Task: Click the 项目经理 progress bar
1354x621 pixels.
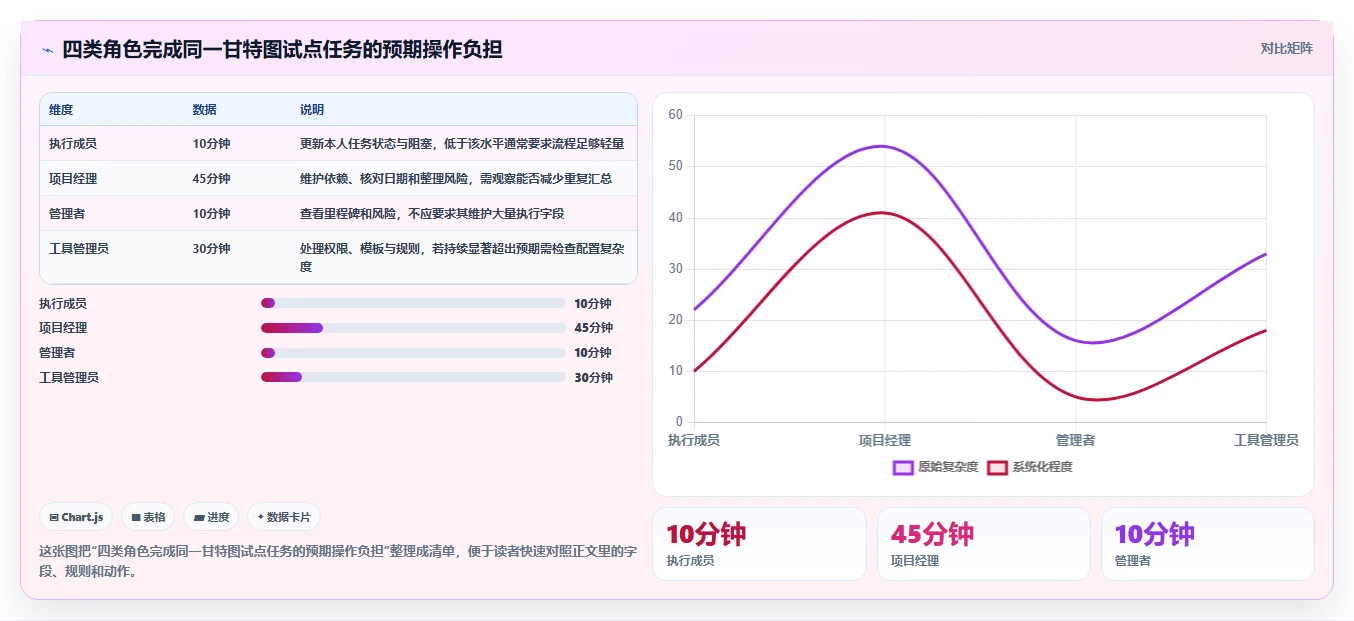Action: [x=413, y=328]
